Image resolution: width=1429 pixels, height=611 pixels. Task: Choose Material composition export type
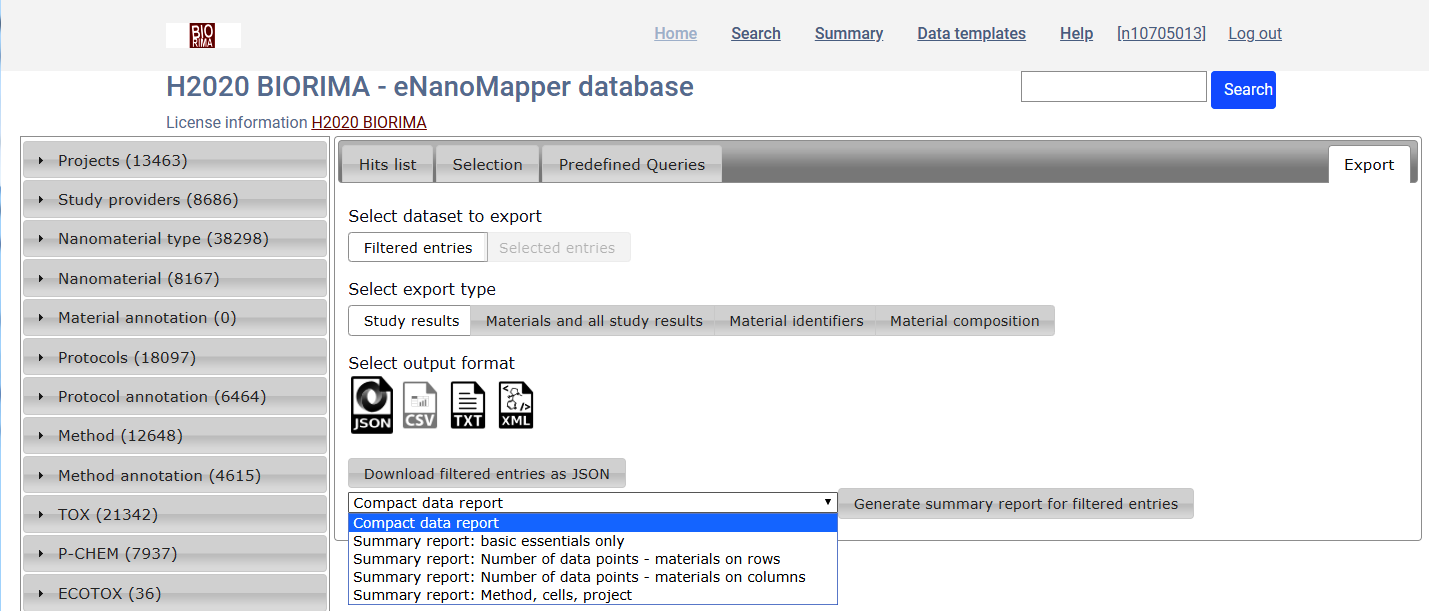(x=964, y=320)
